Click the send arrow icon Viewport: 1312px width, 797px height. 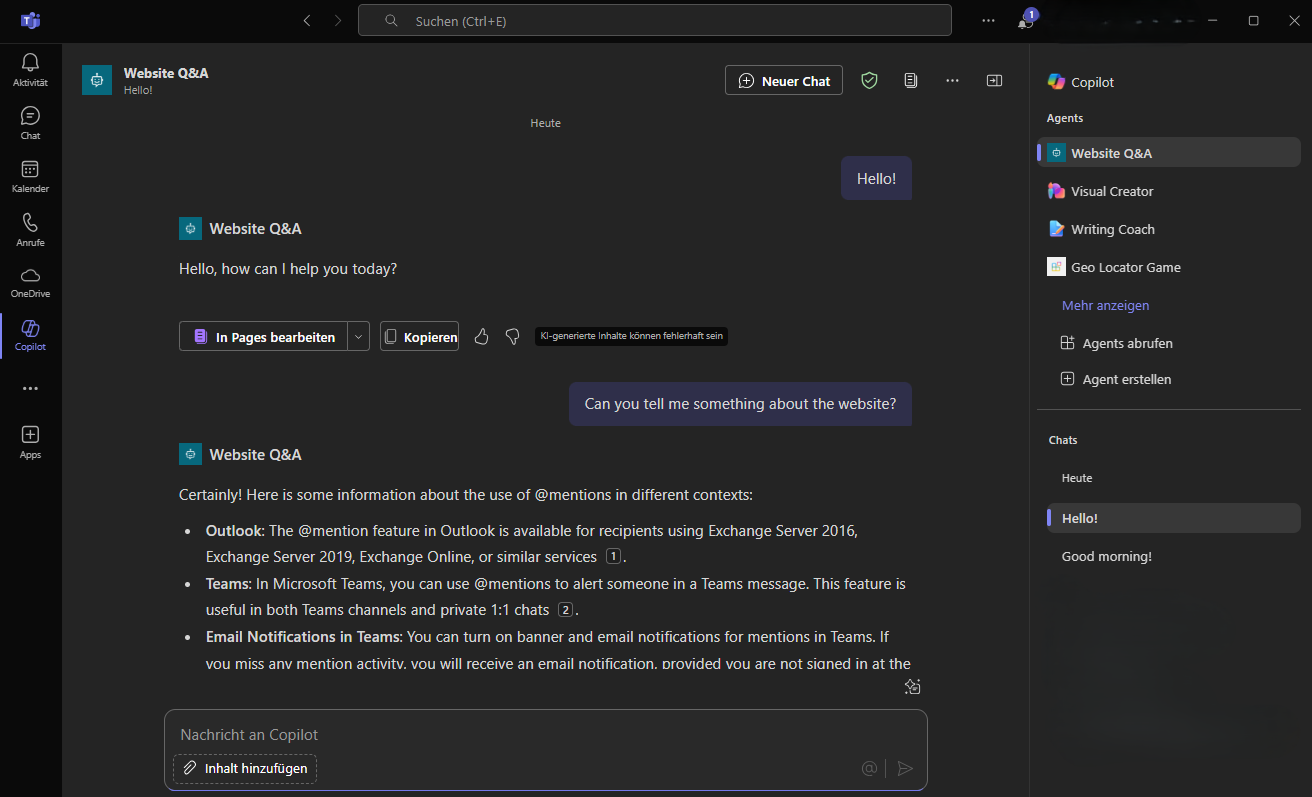905,768
